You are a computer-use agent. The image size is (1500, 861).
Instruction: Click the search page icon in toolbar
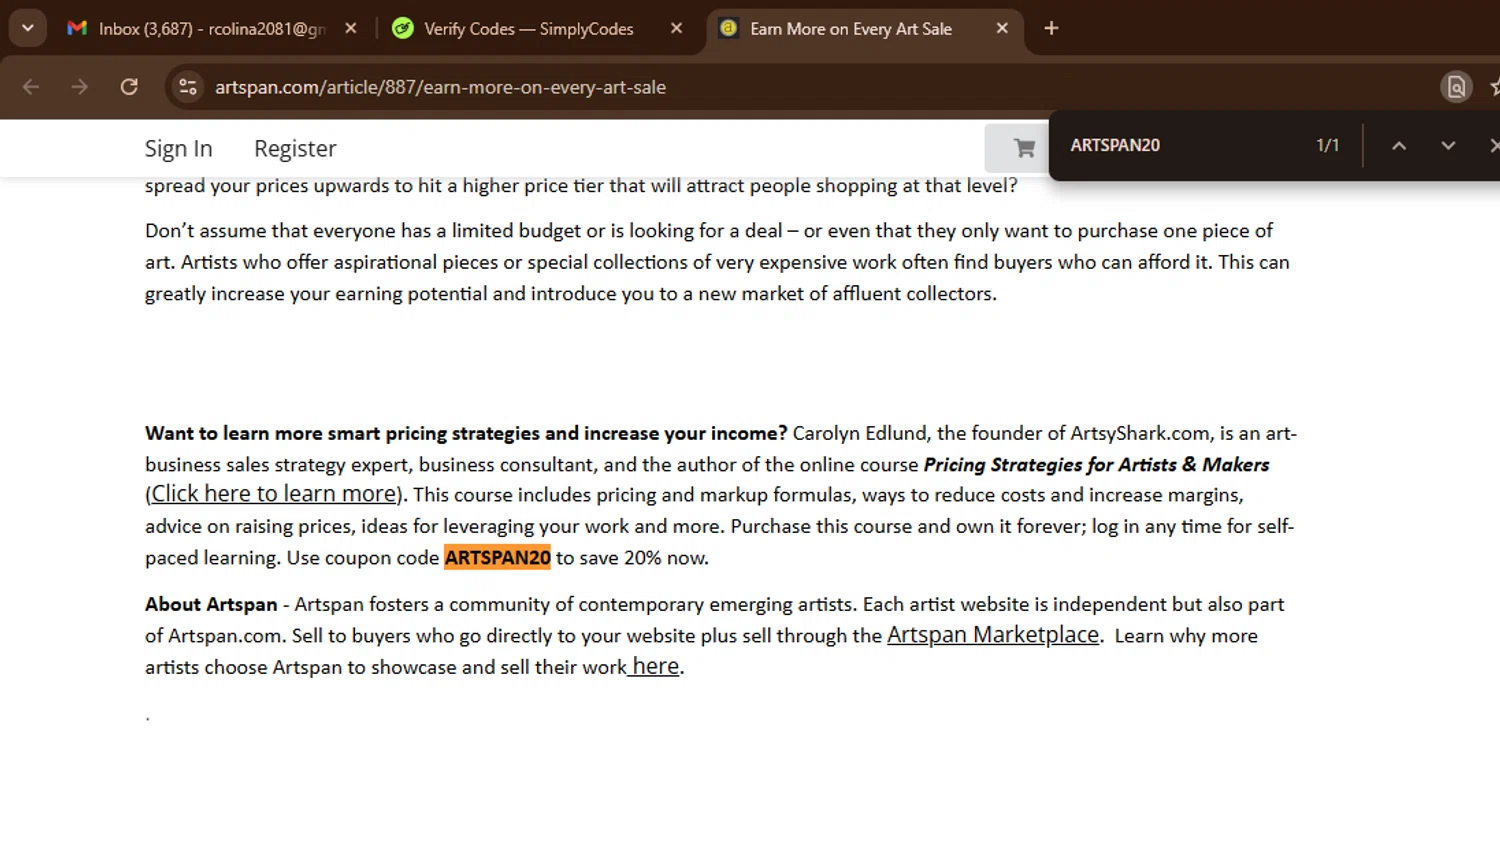[1456, 87]
